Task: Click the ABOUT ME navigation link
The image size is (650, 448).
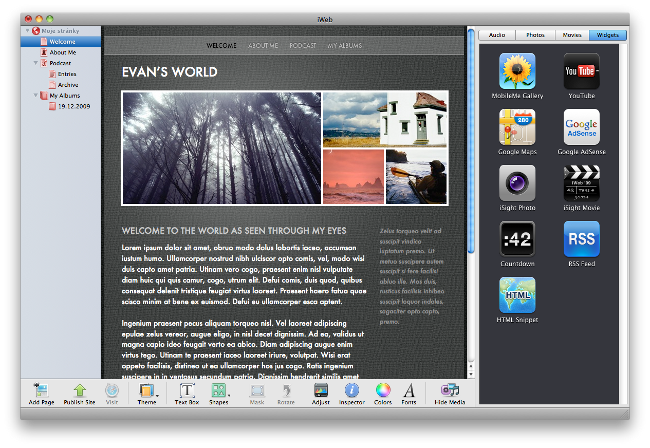Action: 263,46
